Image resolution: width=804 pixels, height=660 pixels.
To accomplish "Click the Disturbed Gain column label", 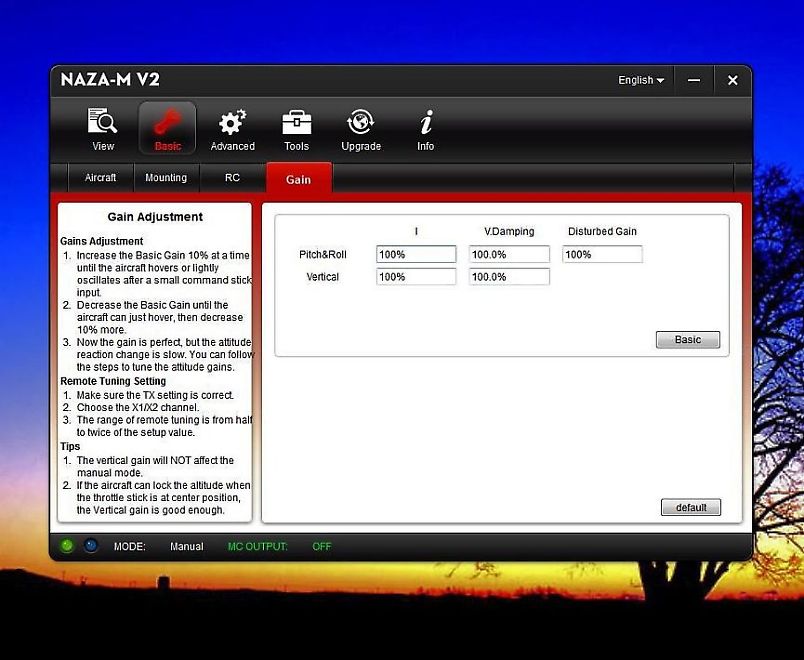I will point(602,231).
